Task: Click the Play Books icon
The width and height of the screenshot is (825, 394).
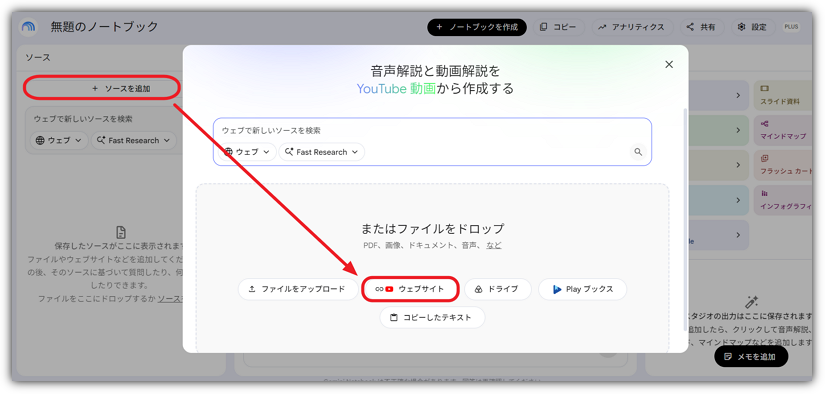Action: click(x=557, y=289)
